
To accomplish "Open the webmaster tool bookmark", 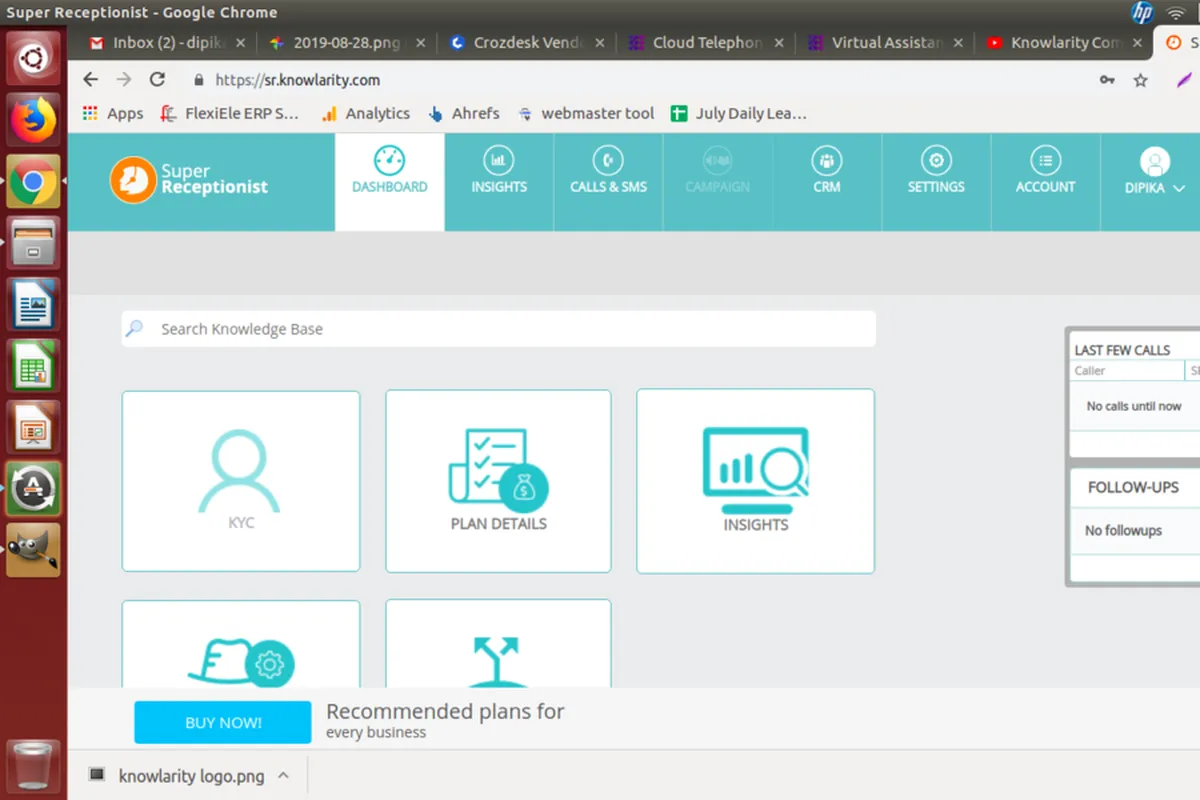I will [586, 113].
